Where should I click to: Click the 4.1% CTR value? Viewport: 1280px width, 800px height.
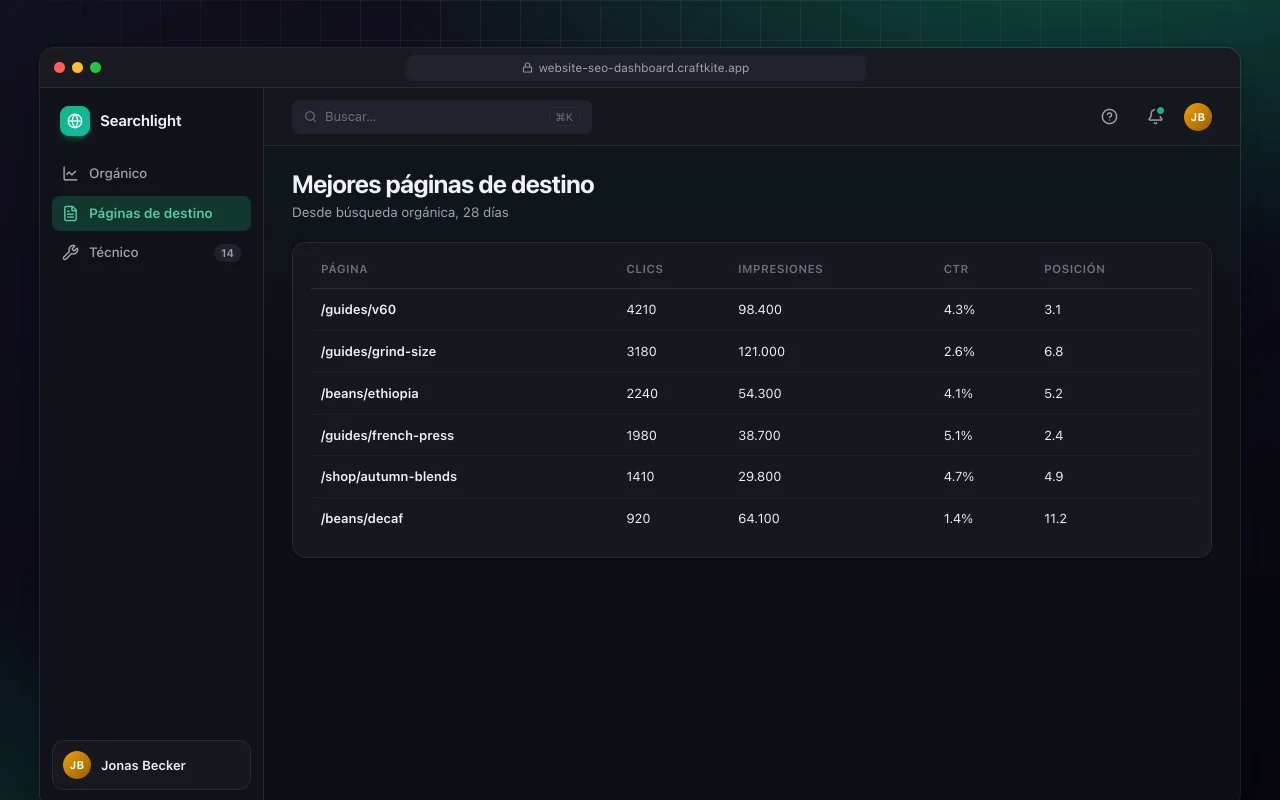(x=958, y=394)
